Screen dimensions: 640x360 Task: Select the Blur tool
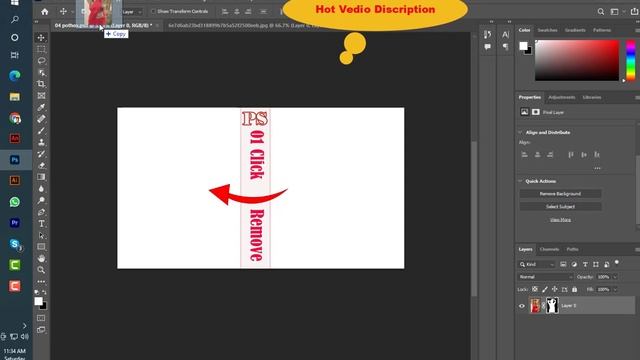click(x=41, y=189)
